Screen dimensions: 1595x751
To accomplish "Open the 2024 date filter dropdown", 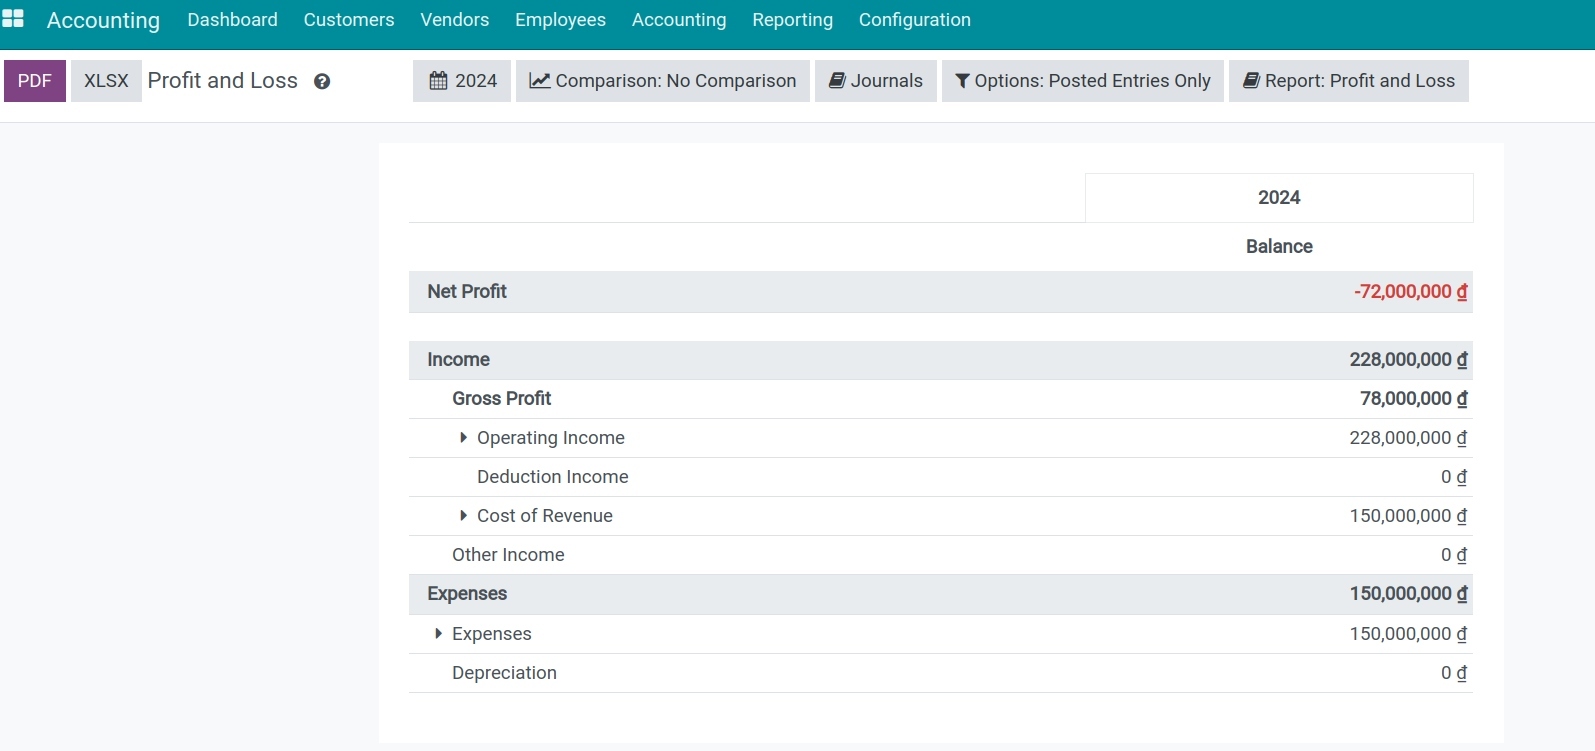I will [x=462, y=81].
